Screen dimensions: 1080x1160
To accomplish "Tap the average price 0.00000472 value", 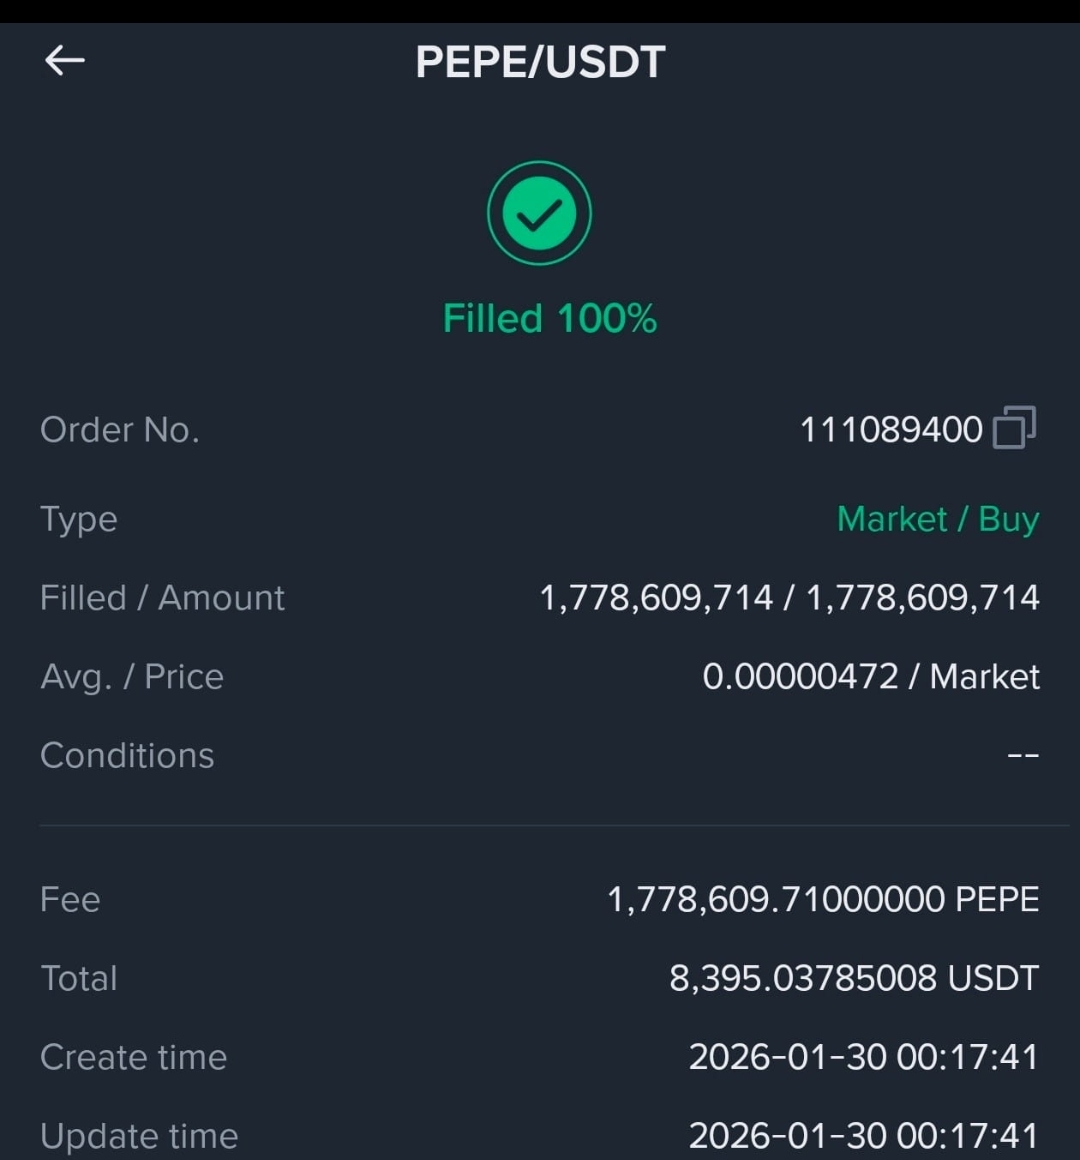I will coord(800,676).
